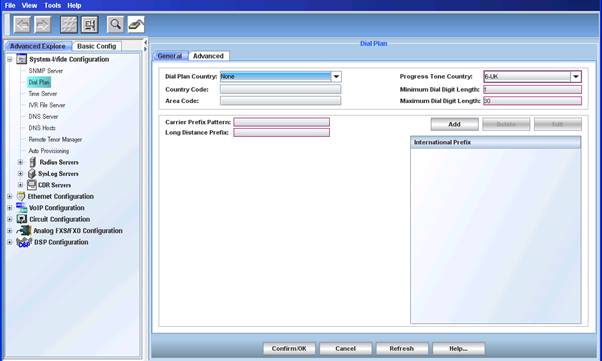Click the Maximum Dial Digit Length field
Screen dimensions: 602x361
(x=533, y=101)
